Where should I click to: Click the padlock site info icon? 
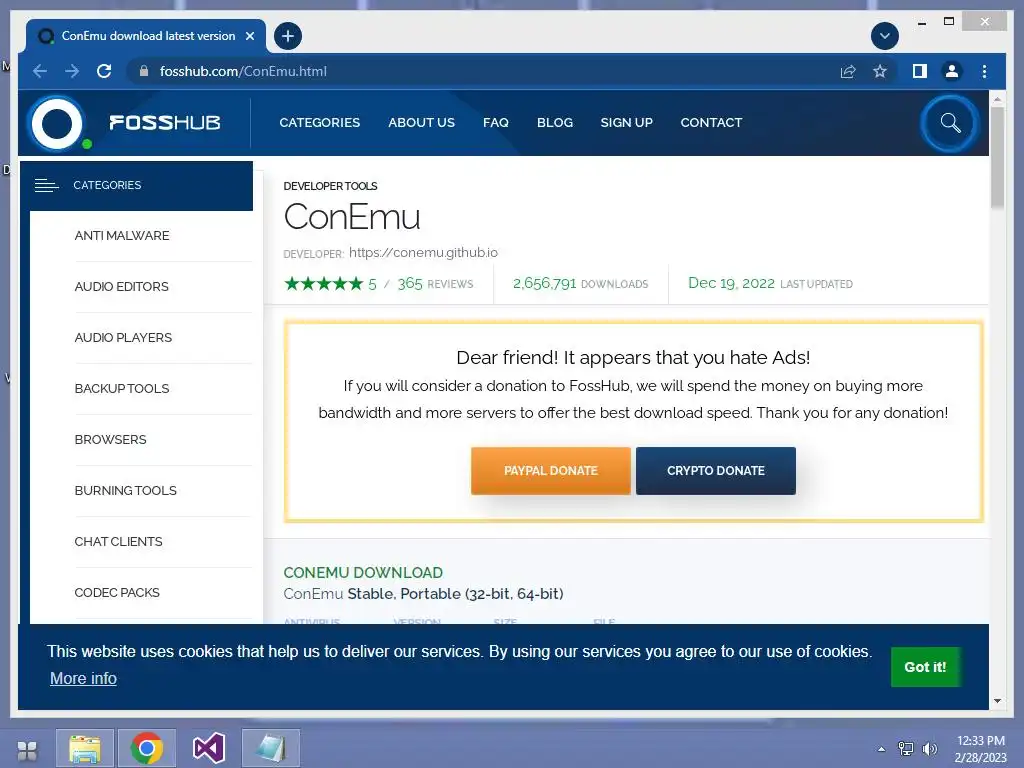pyautogui.click(x=144, y=71)
